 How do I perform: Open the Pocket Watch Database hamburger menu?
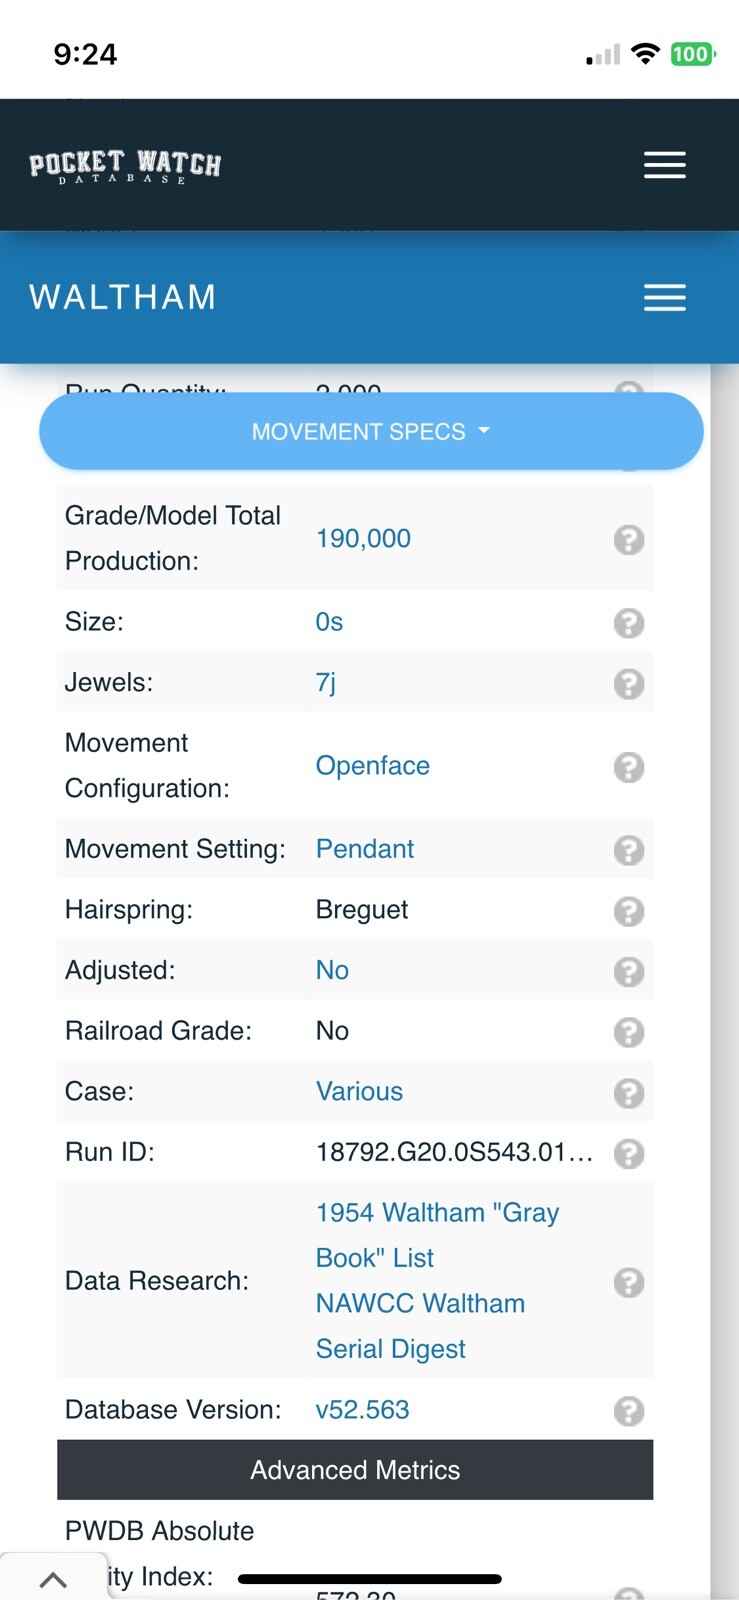664,165
